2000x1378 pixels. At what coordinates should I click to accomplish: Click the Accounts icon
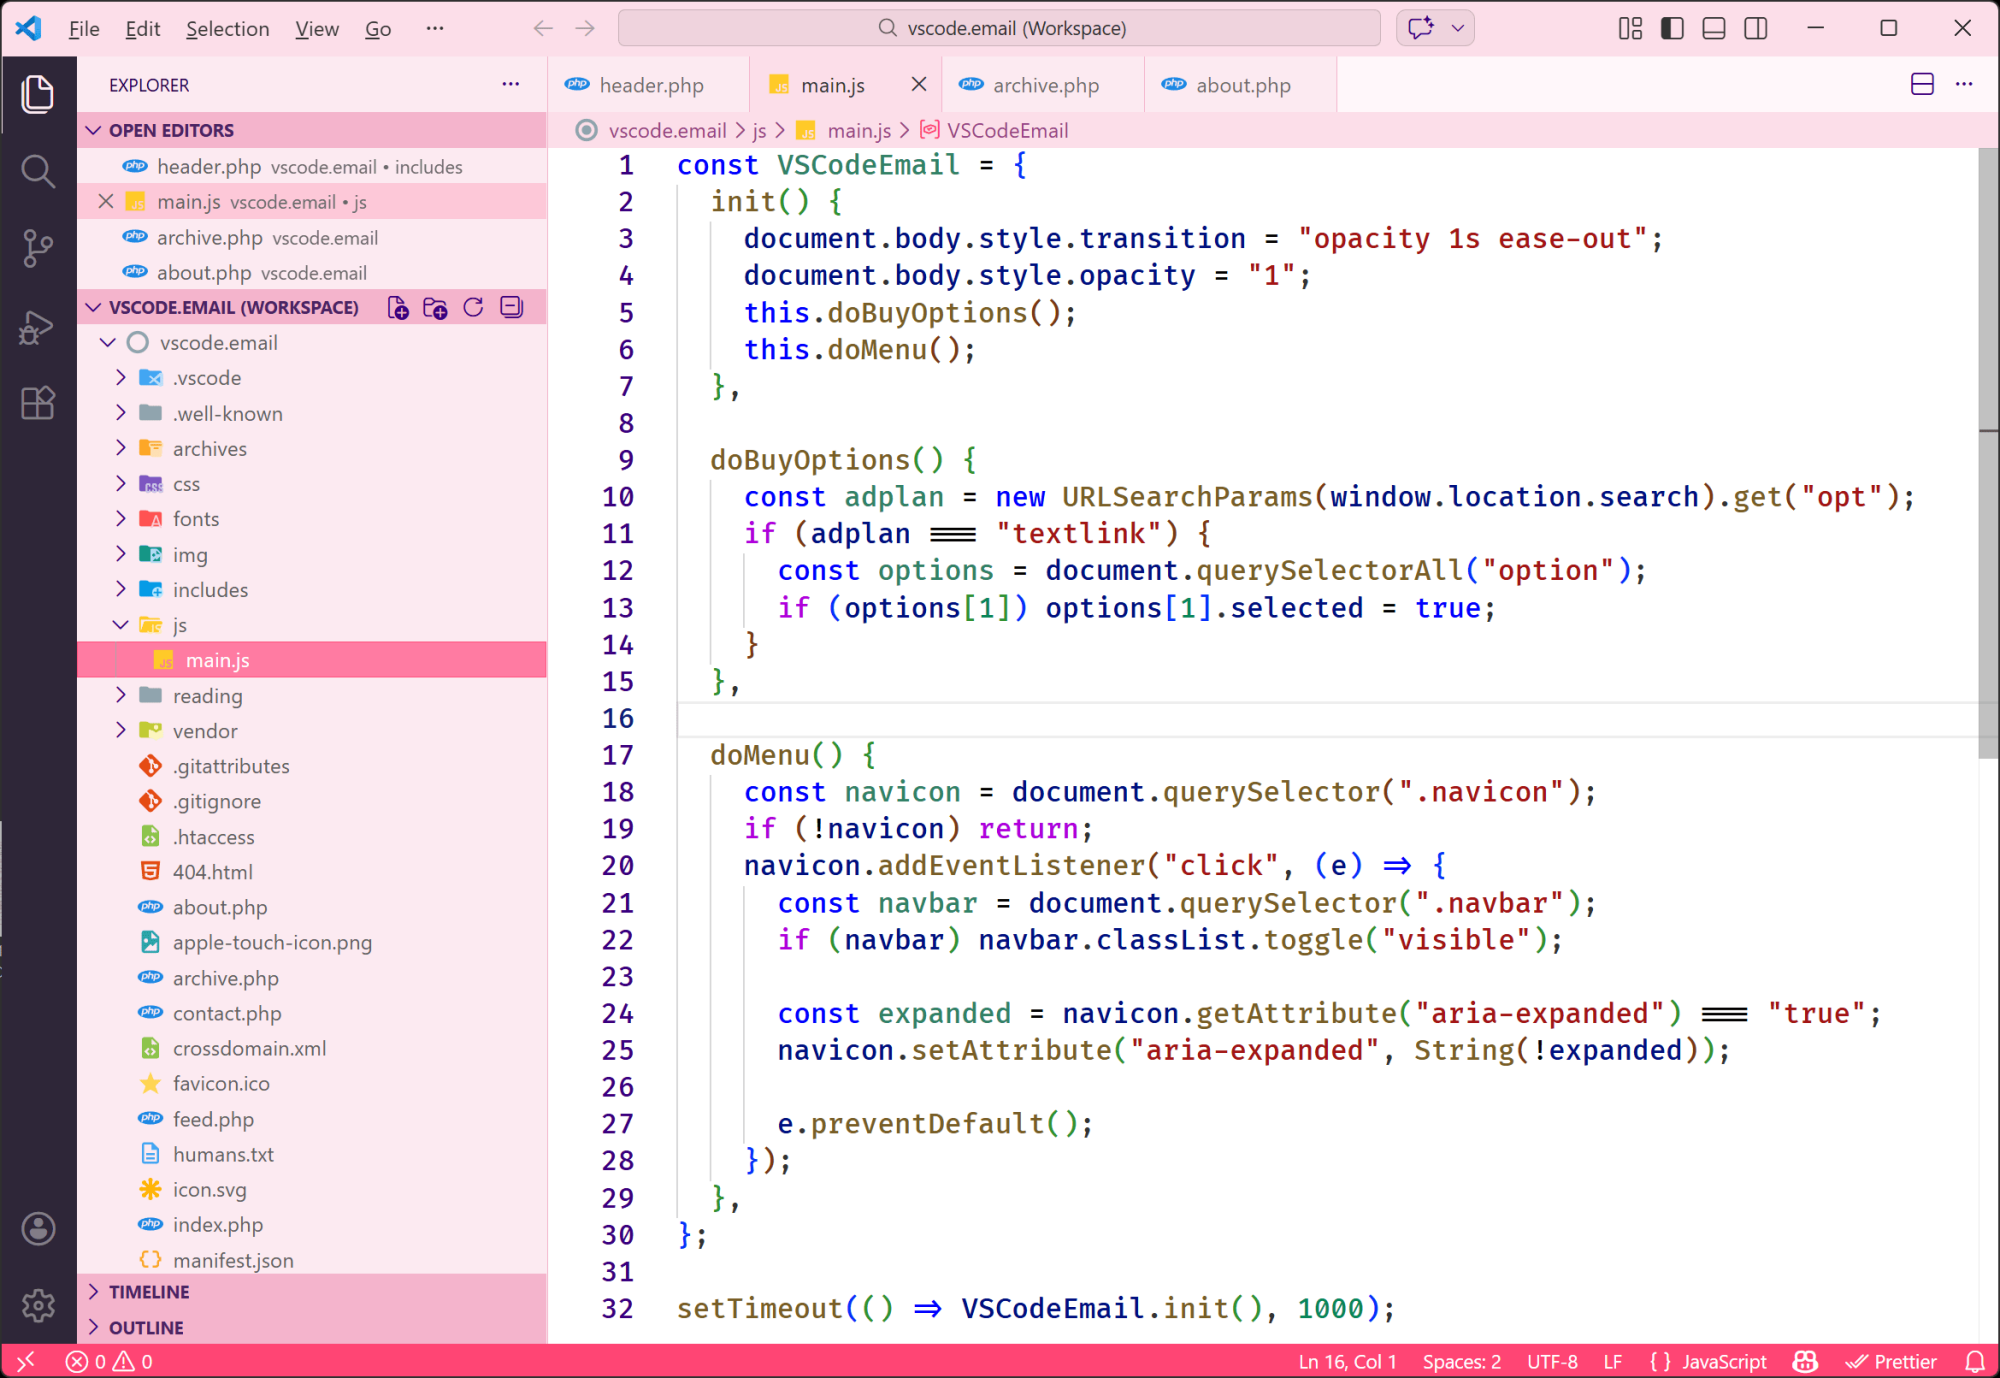click(x=38, y=1229)
